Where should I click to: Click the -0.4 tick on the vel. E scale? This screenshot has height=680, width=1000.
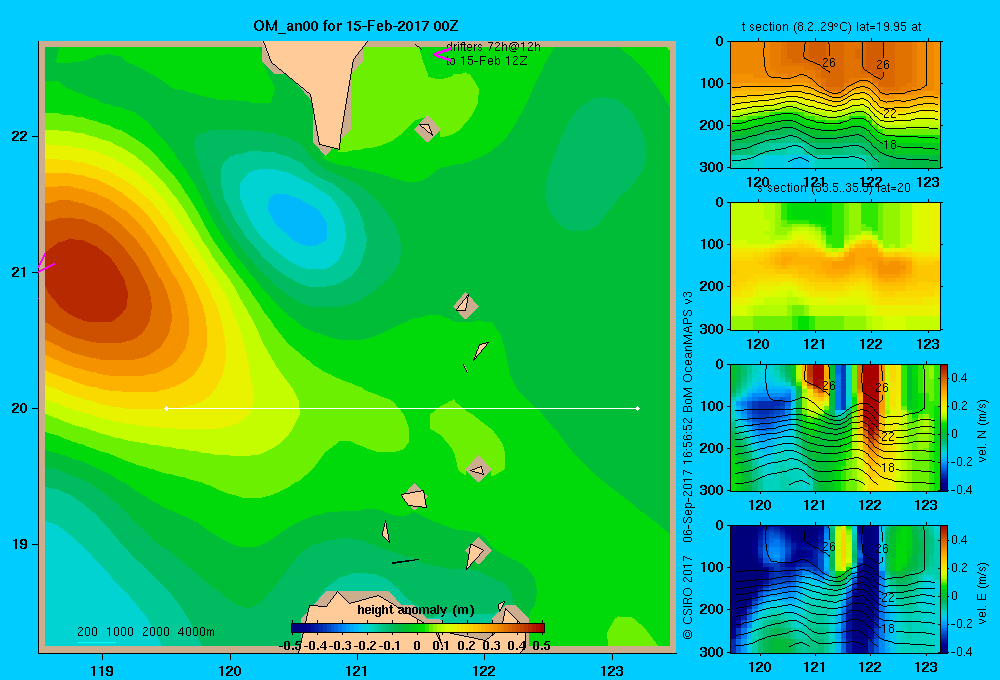click(961, 651)
